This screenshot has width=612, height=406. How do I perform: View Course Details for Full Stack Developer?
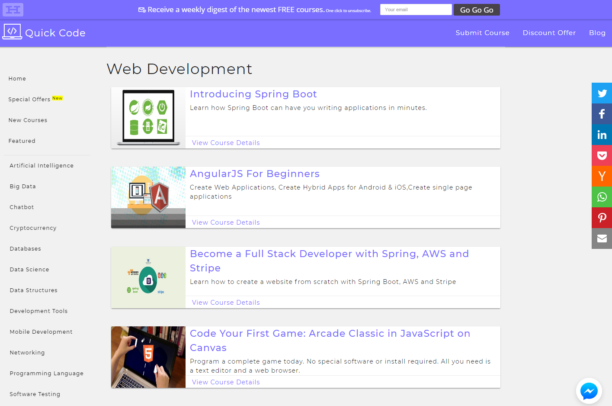click(x=226, y=302)
